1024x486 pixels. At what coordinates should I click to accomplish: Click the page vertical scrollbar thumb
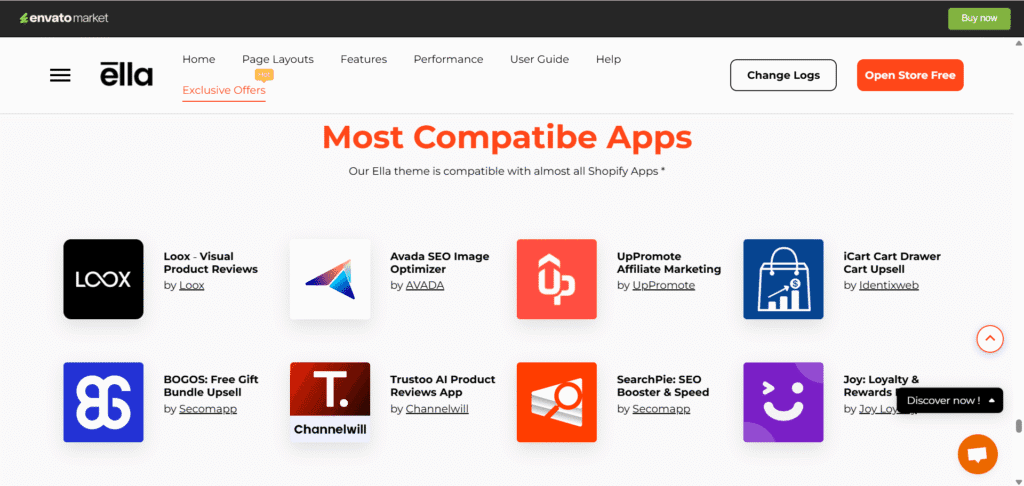(1018, 426)
